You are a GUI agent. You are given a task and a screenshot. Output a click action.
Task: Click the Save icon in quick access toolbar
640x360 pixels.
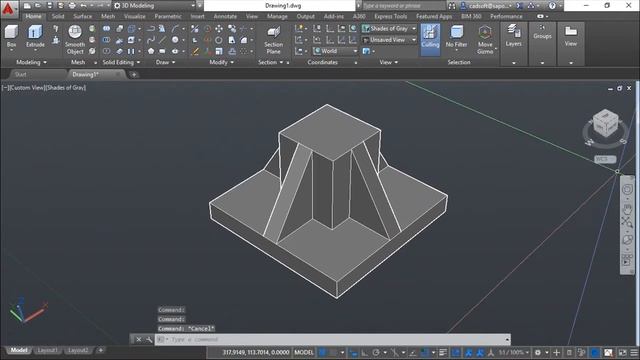tap(49, 6)
